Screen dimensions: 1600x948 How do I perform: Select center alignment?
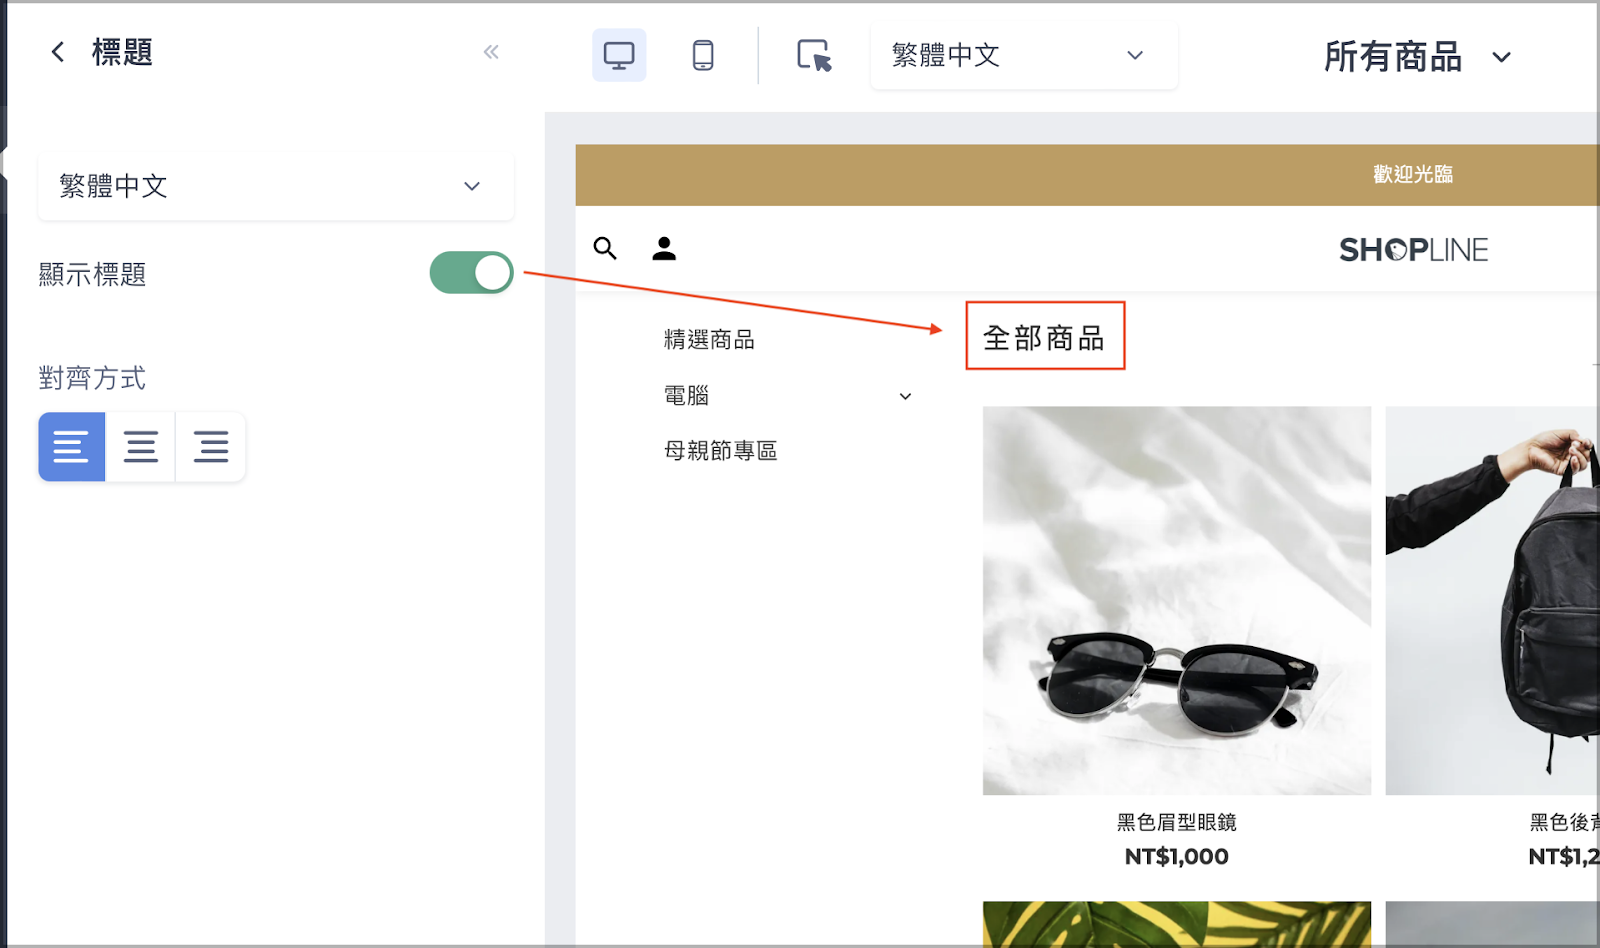tap(141, 446)
